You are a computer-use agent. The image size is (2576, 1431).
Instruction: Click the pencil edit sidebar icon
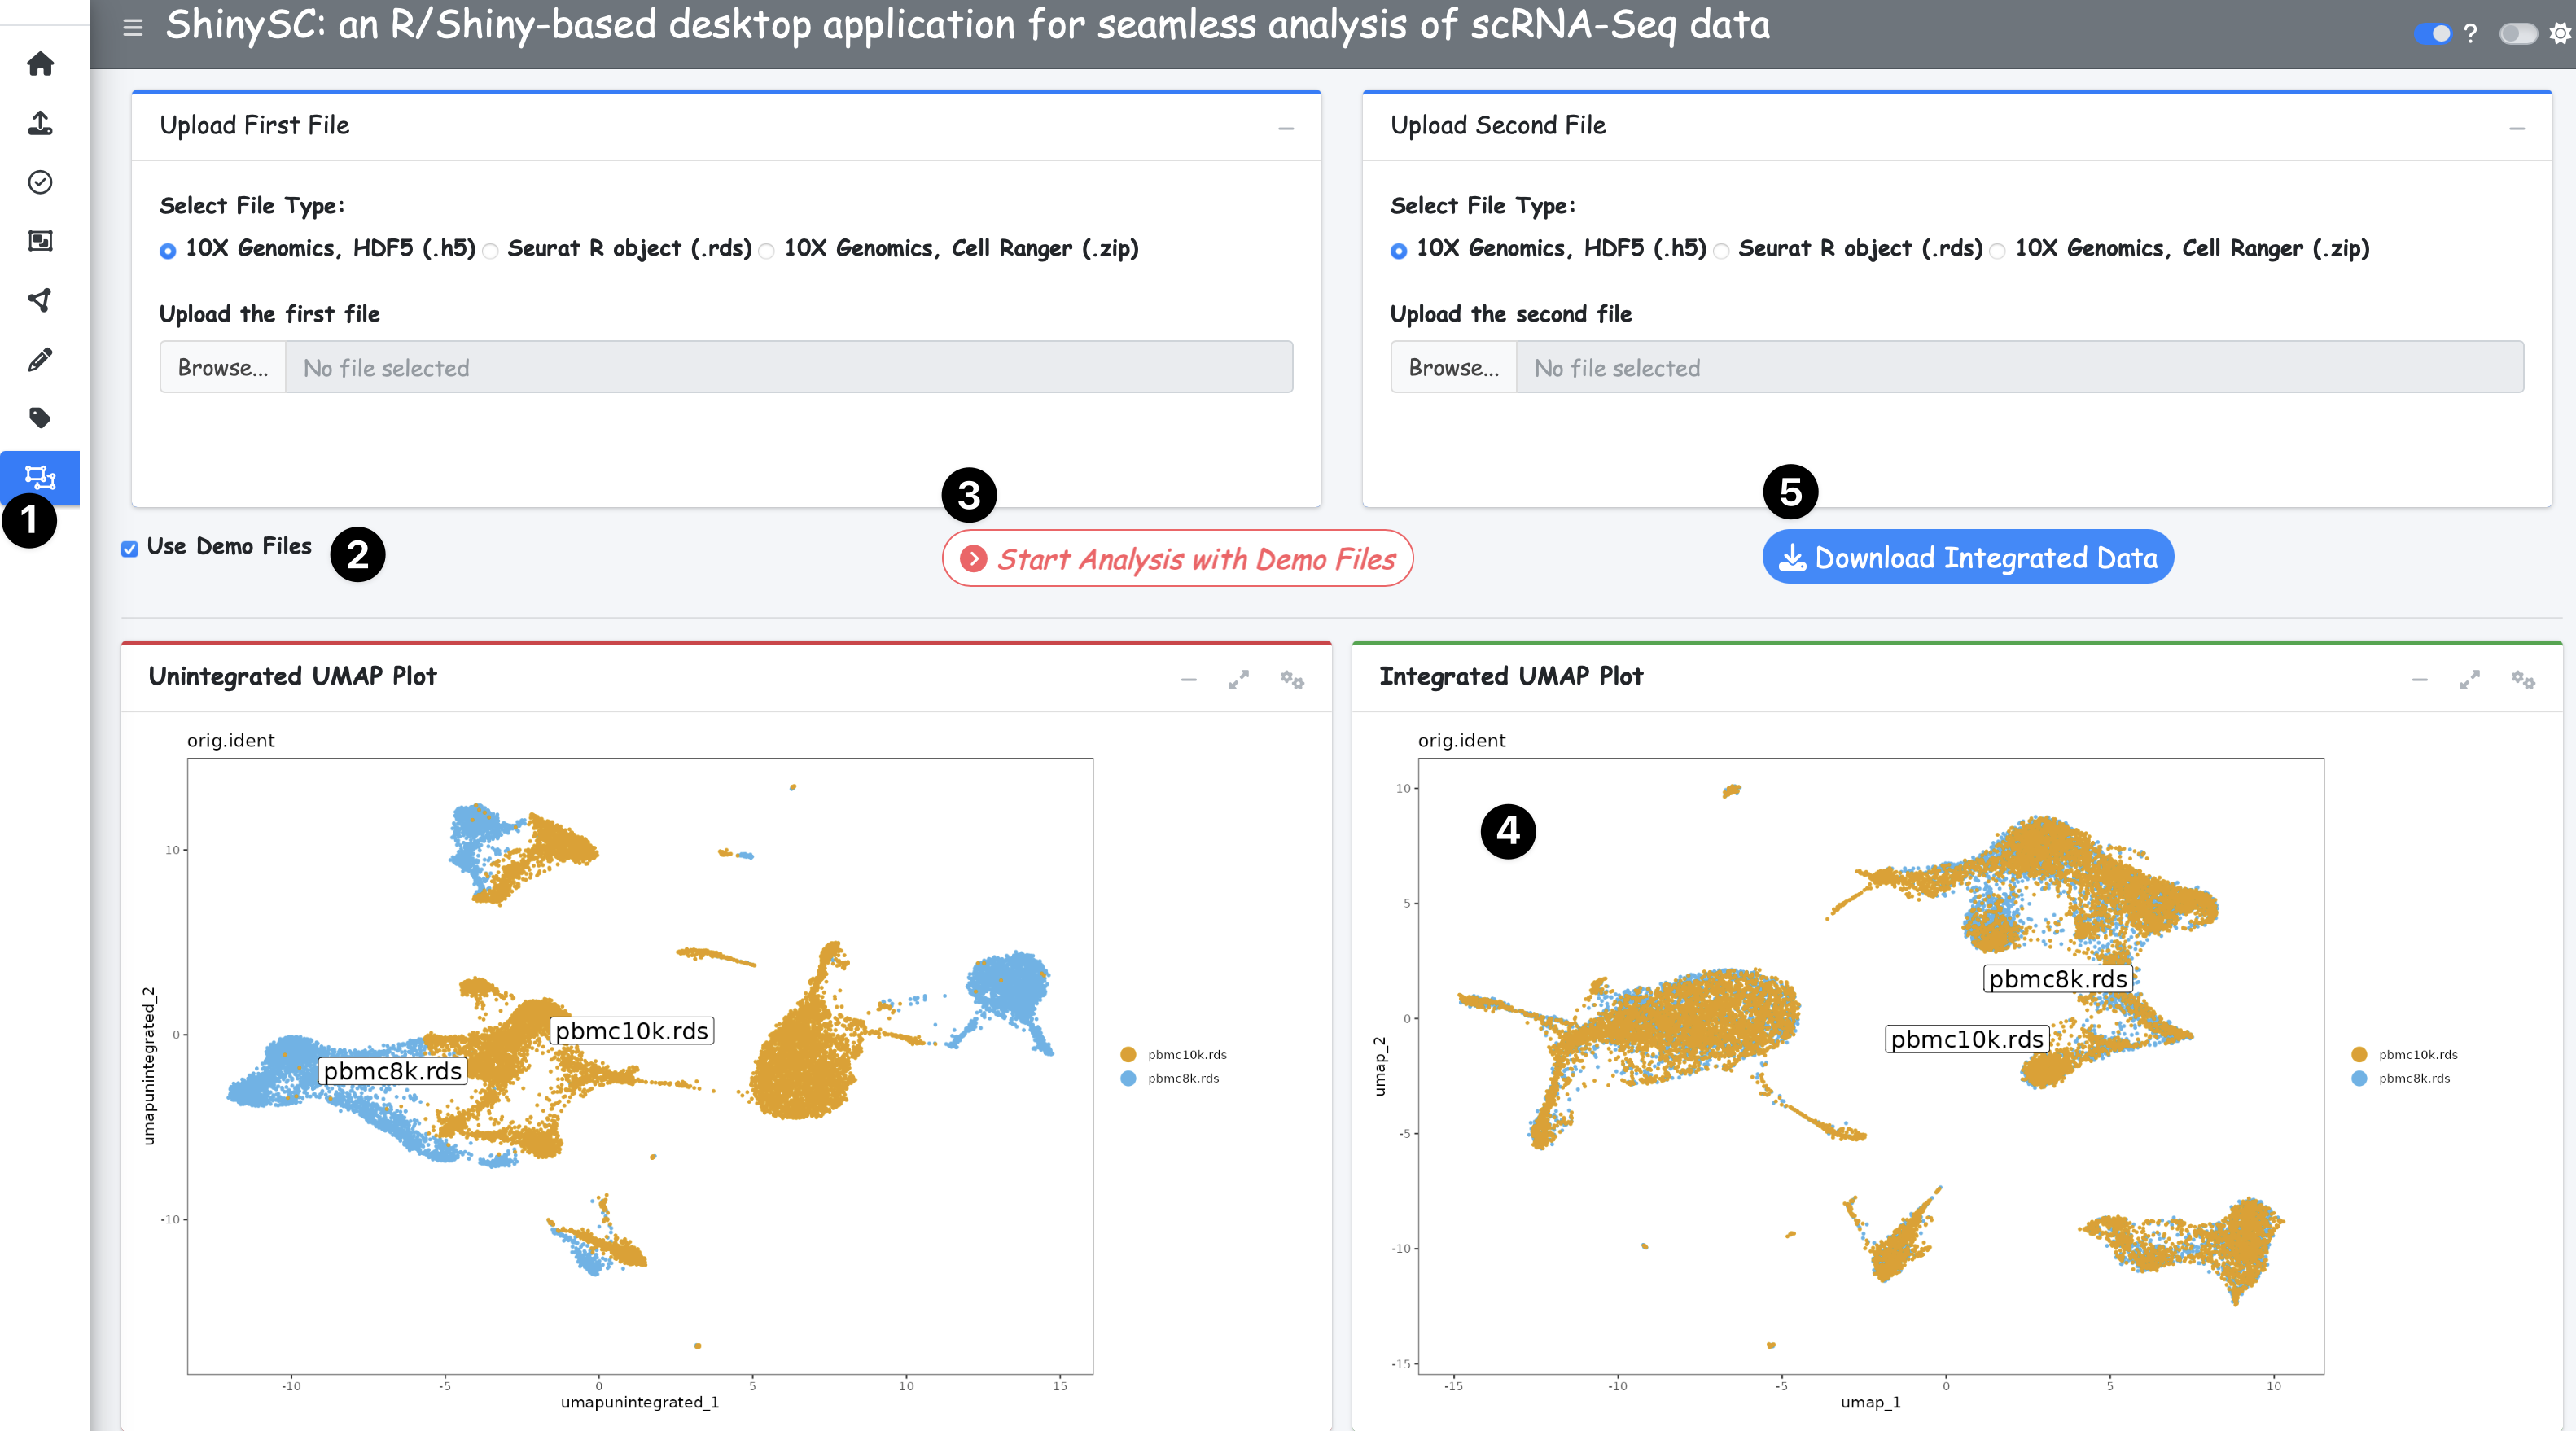(x=40, y=359)
